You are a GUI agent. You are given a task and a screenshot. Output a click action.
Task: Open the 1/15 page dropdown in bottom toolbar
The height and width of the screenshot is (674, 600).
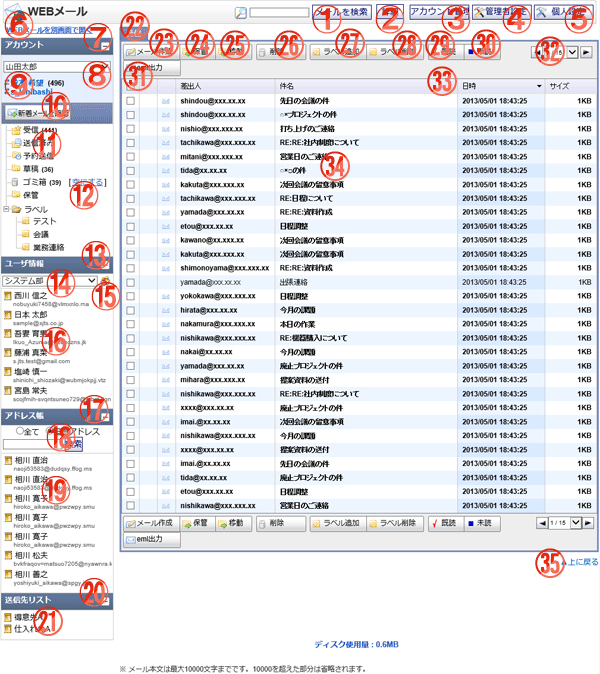coord(576,523)
